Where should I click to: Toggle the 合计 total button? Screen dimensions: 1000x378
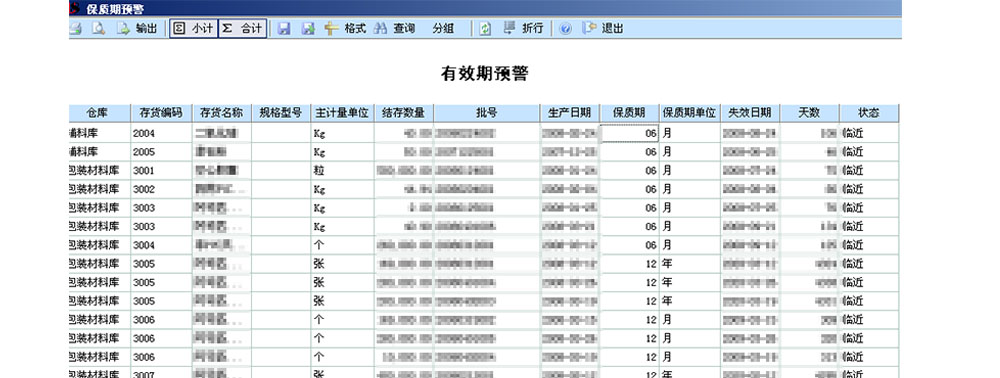[x=242, y=29]
